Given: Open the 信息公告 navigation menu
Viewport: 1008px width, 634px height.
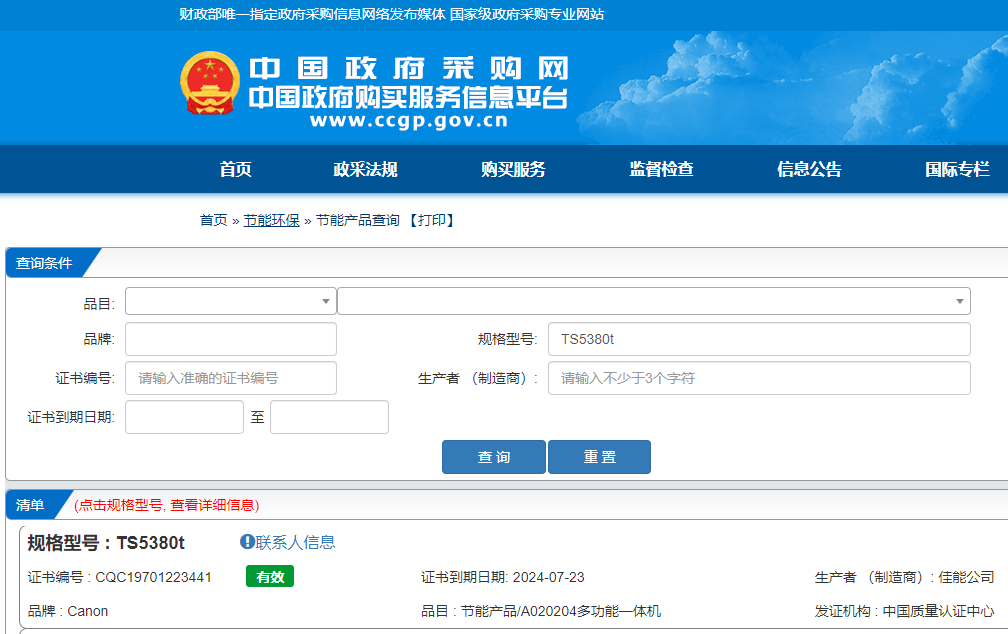Looking at the screenshot, I should click(x=807, y=169).
